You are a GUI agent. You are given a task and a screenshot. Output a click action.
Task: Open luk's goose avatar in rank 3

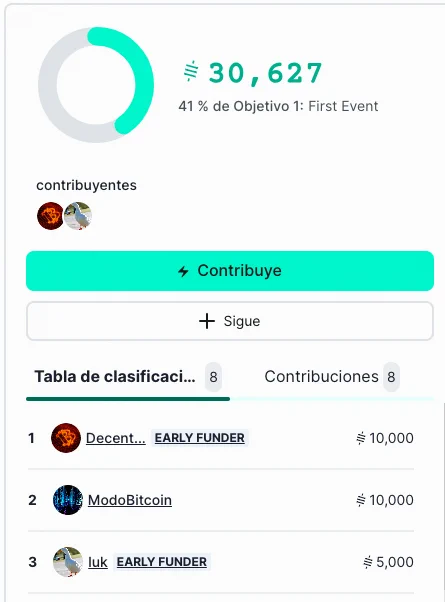click(68, 562)
